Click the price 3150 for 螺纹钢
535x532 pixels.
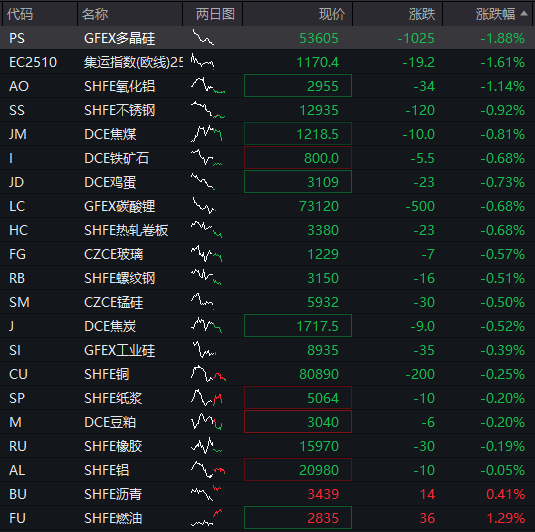coord(323,278)
